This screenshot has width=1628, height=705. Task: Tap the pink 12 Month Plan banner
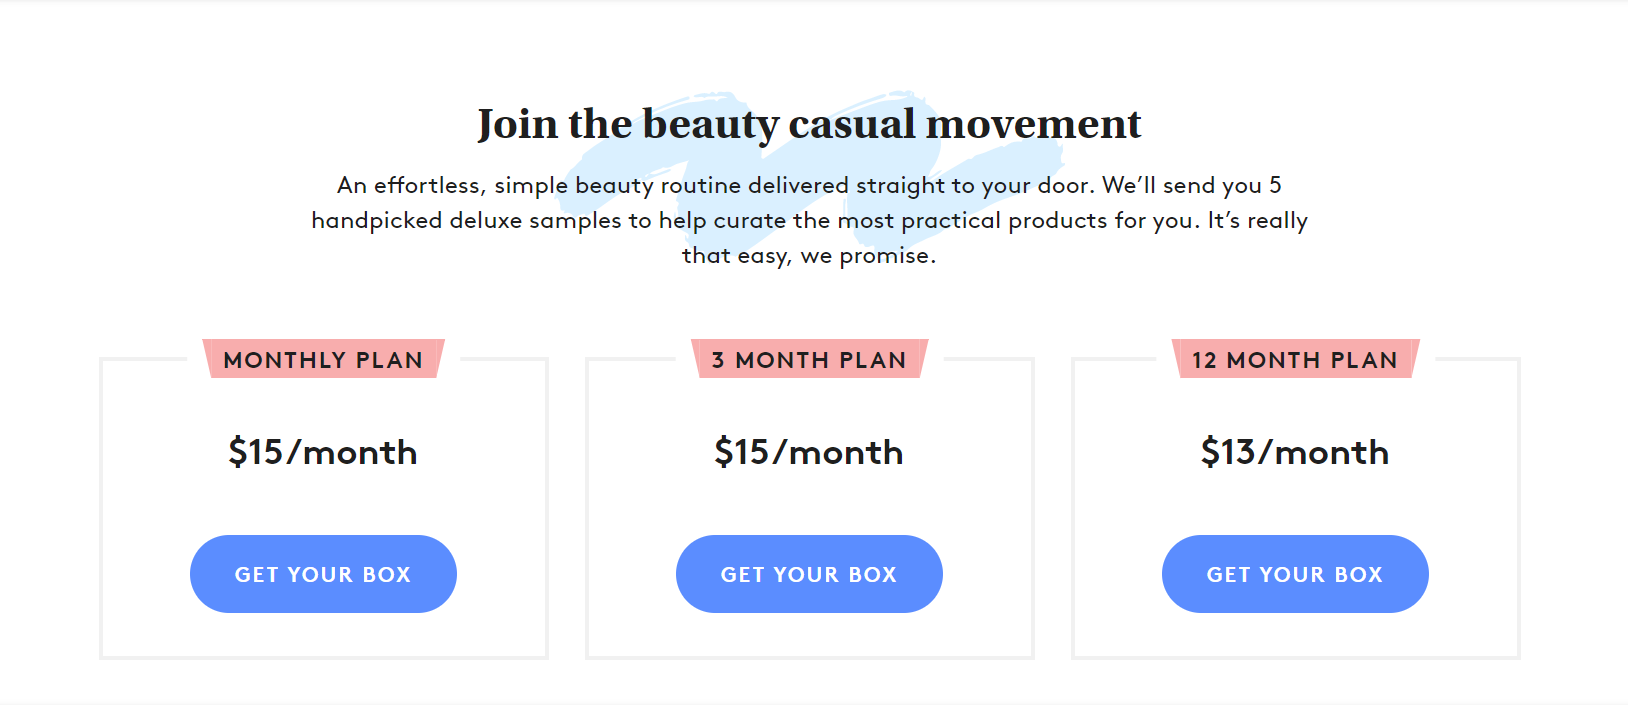coord(1295,360)
